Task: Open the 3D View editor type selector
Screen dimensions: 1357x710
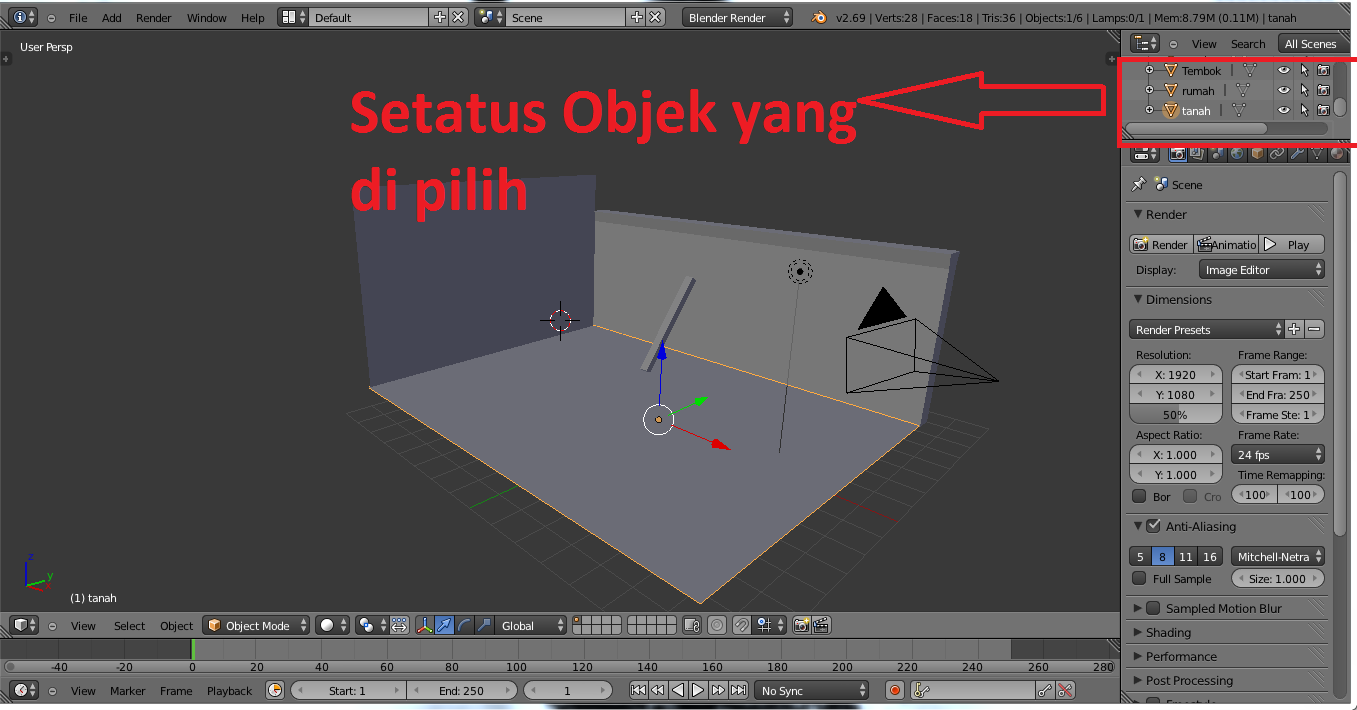Action: point(25,625)
